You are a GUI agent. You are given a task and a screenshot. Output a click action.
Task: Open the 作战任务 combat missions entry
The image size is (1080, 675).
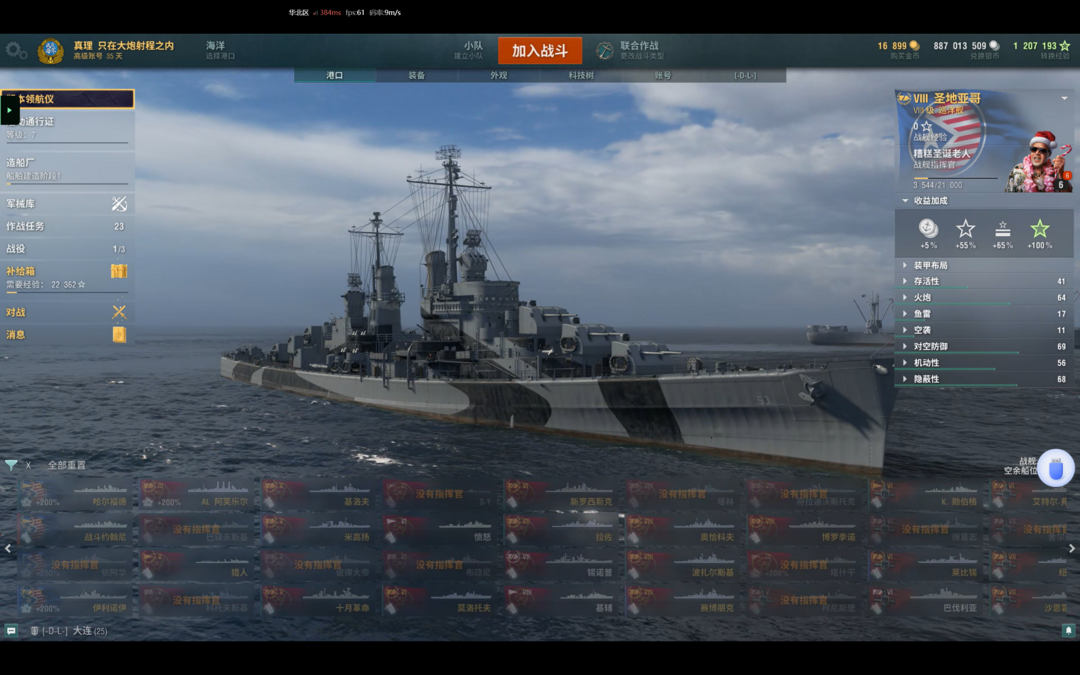tap(67, 226)
